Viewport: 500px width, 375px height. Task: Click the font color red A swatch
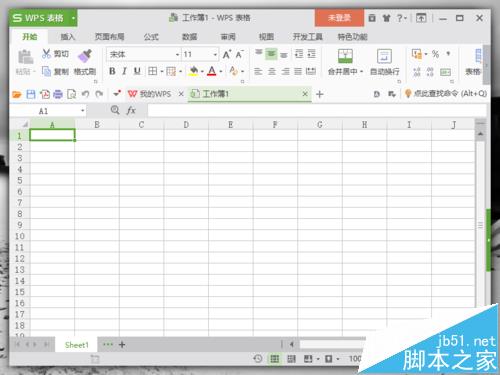[212, 71]
